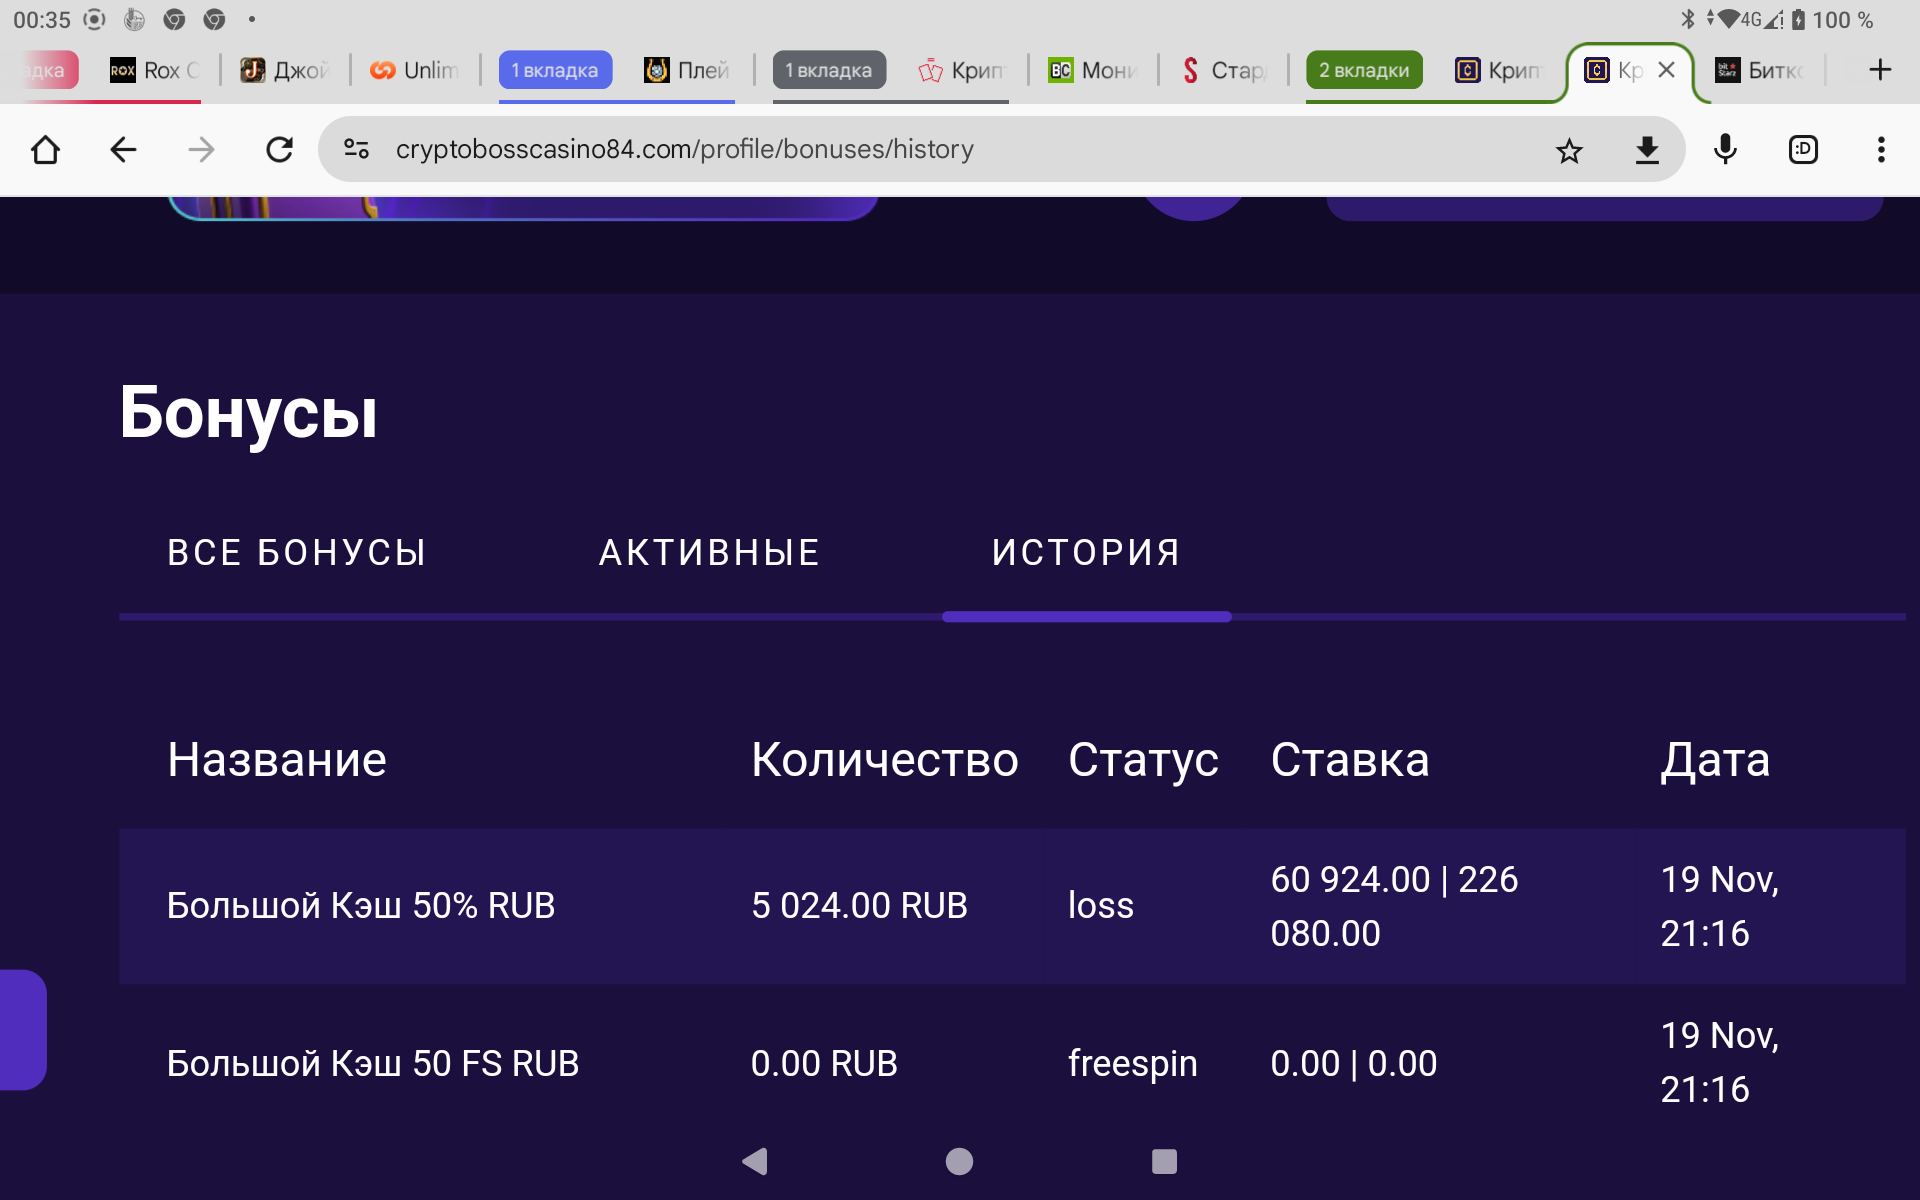Tap the download icon in address bar

click(x=1647, y=150)
